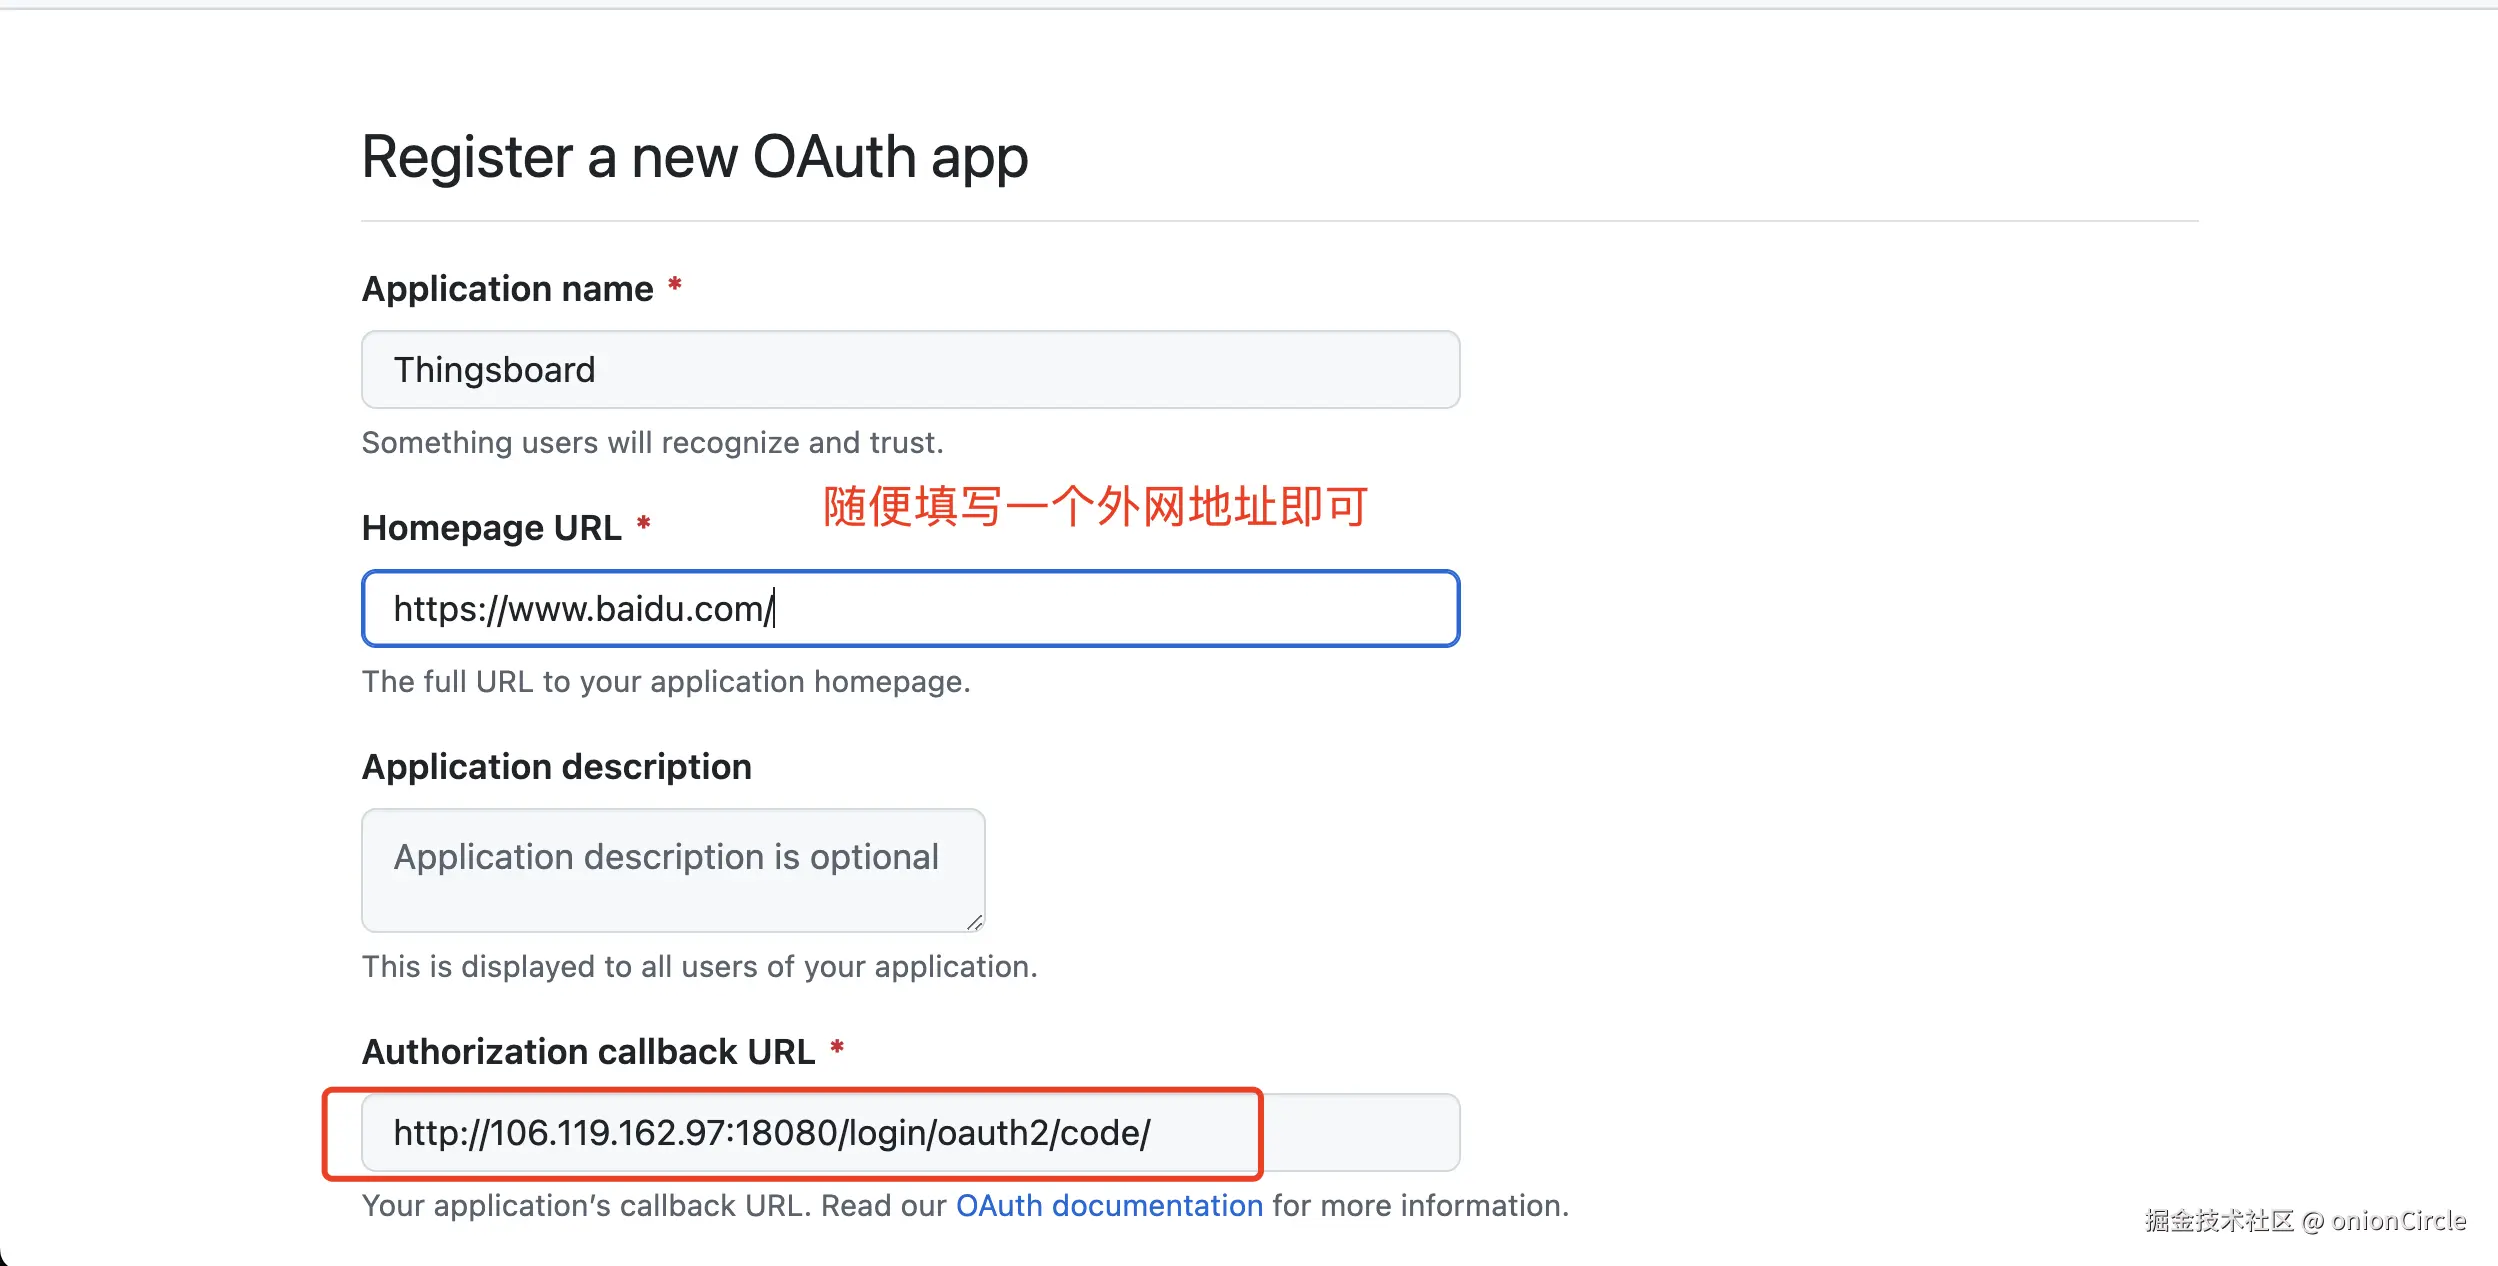
Task: Click the red asterisk beside Application name
Action: 675,286
